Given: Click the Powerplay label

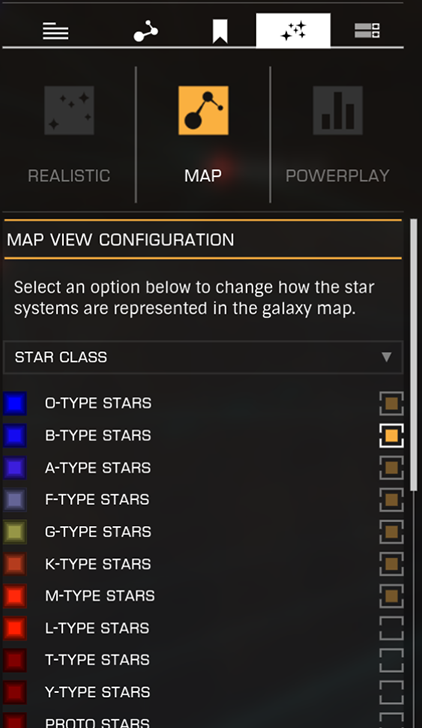Looking at the screenshot, I should (x=338, y=176).
